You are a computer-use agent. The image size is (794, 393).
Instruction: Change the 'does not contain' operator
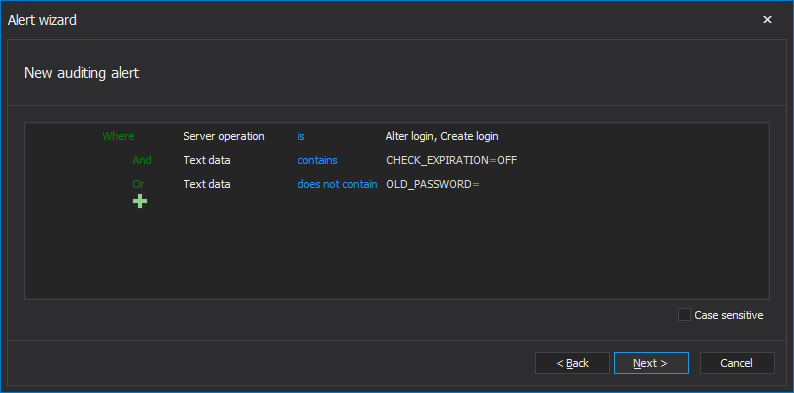click(337, 184)
